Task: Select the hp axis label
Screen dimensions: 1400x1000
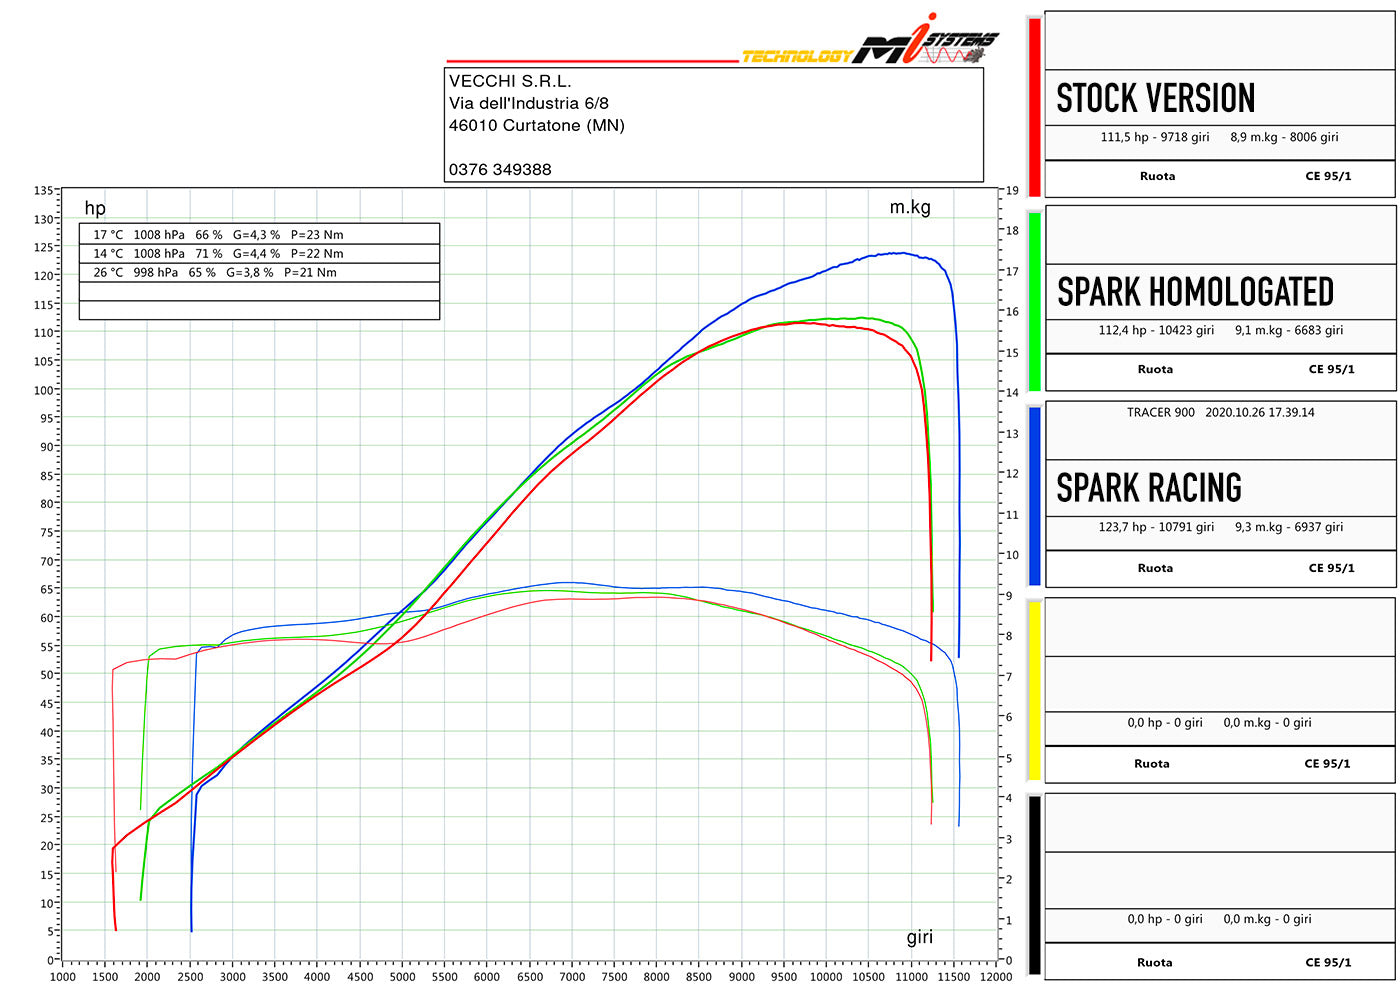Action: coord(95,208)
